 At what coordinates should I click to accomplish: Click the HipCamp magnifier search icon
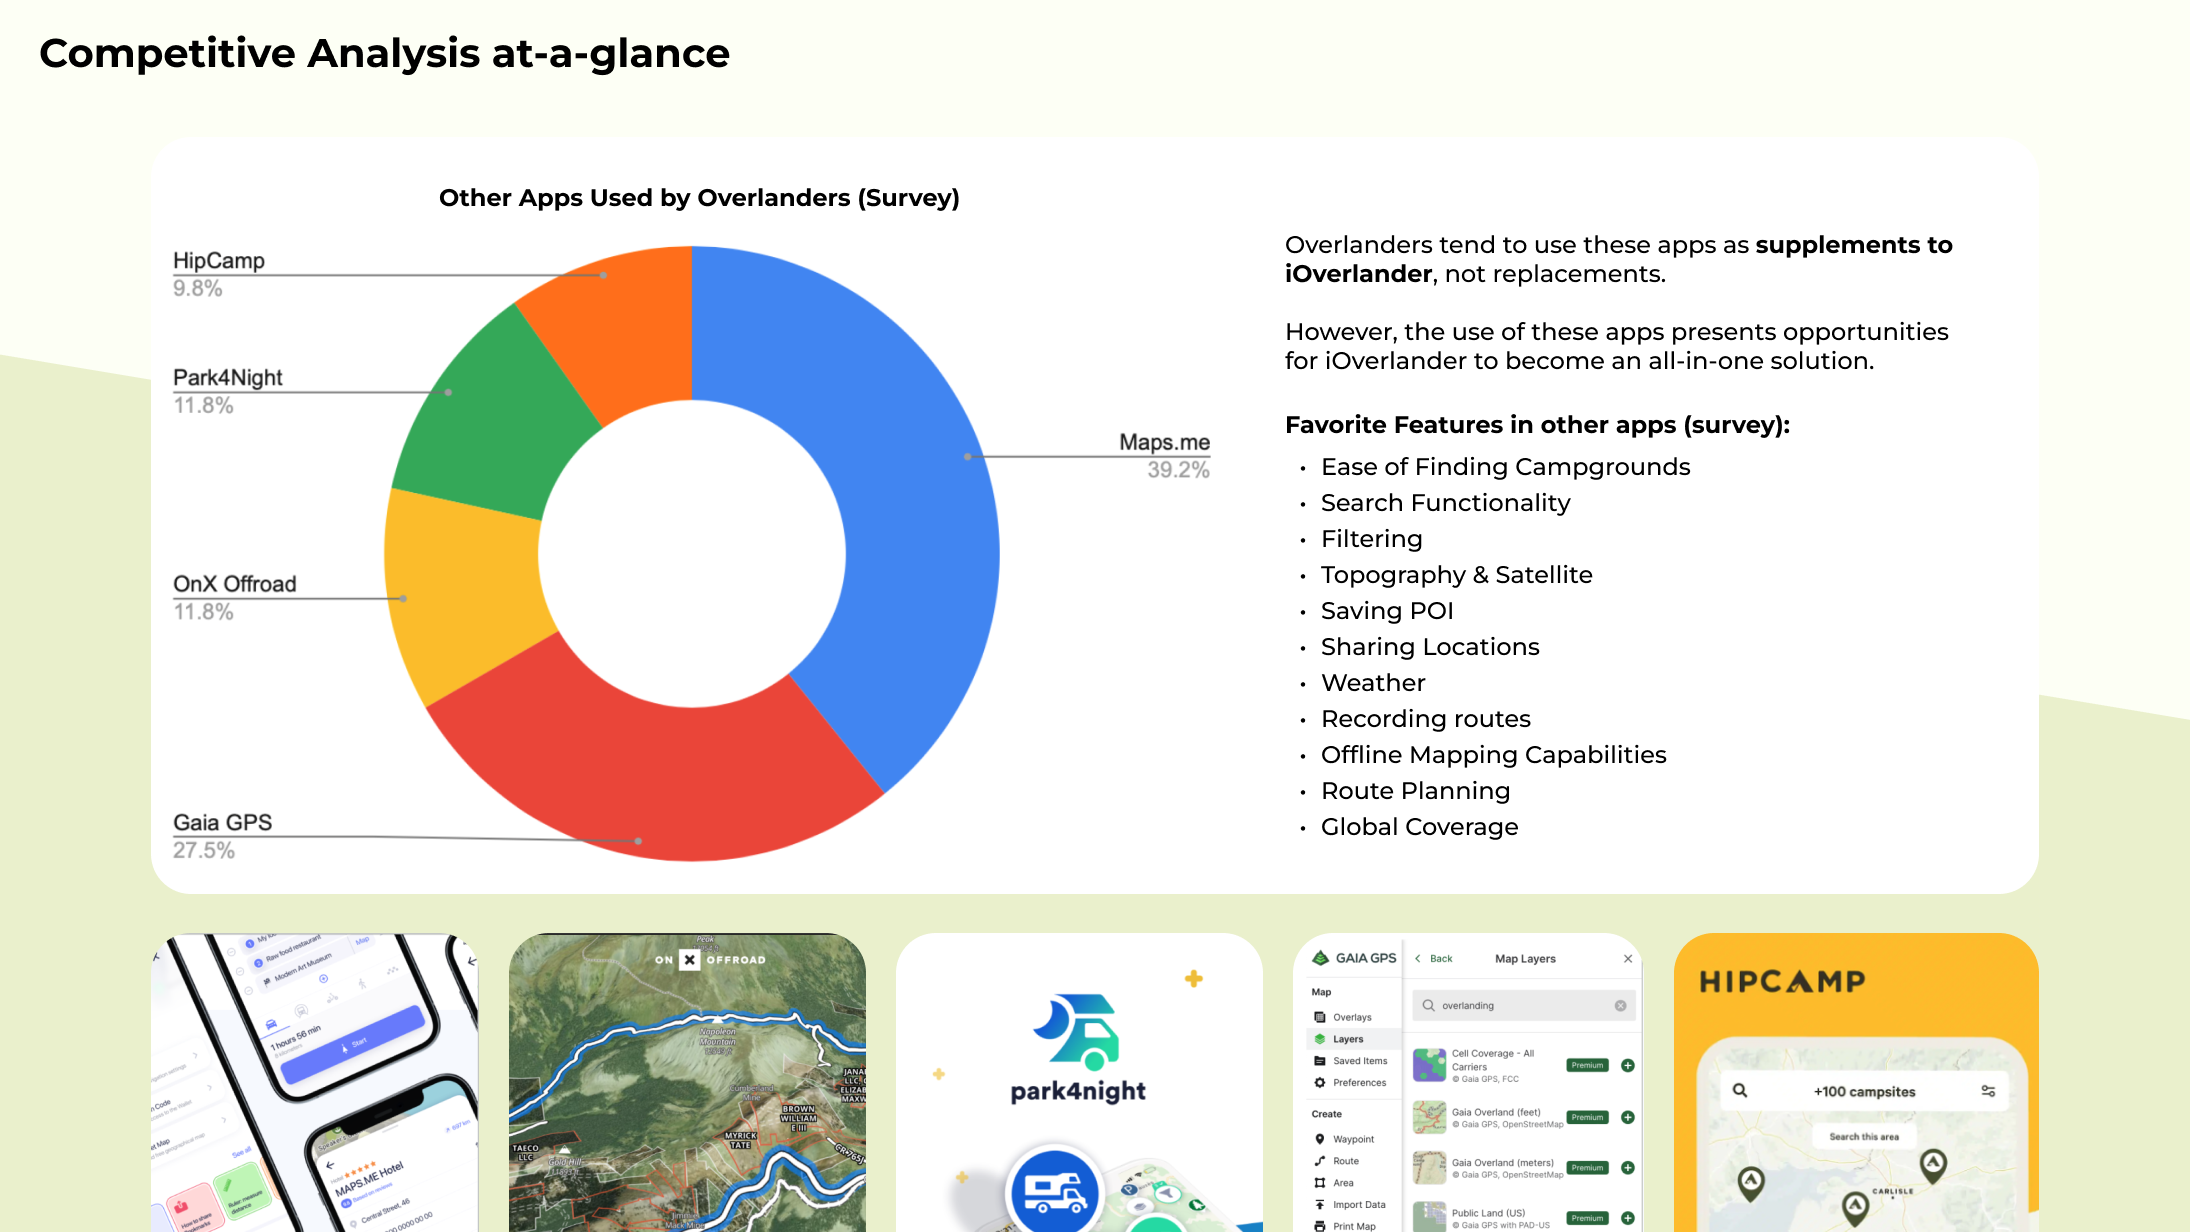(1740, 1091)
